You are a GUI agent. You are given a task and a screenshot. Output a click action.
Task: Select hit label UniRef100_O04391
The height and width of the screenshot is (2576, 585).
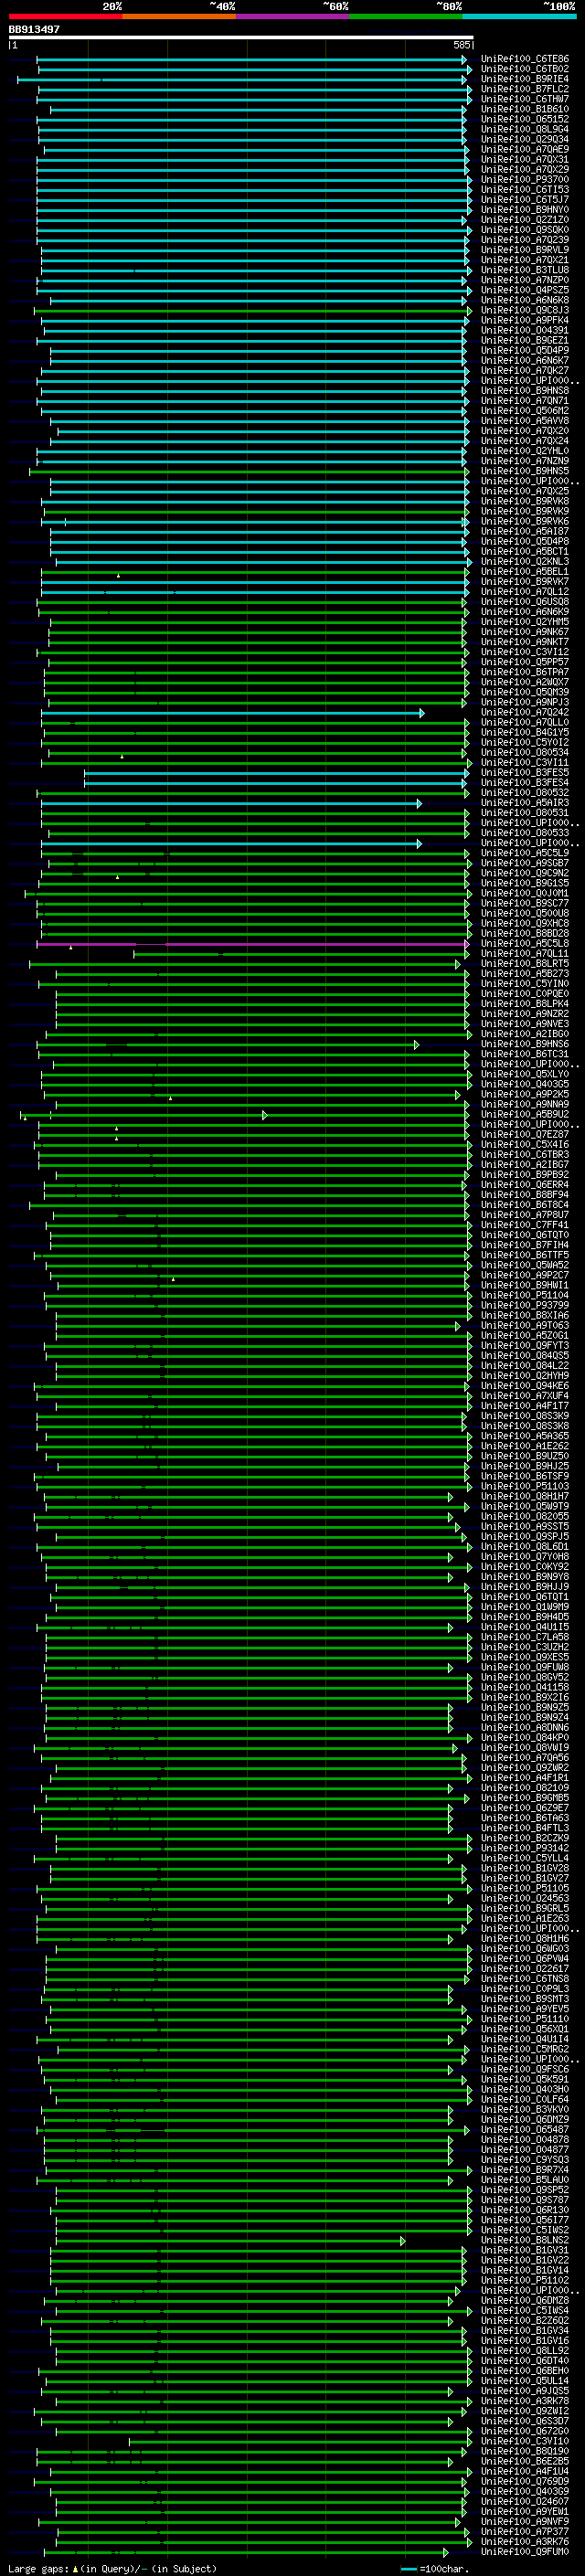click(524, 330)
